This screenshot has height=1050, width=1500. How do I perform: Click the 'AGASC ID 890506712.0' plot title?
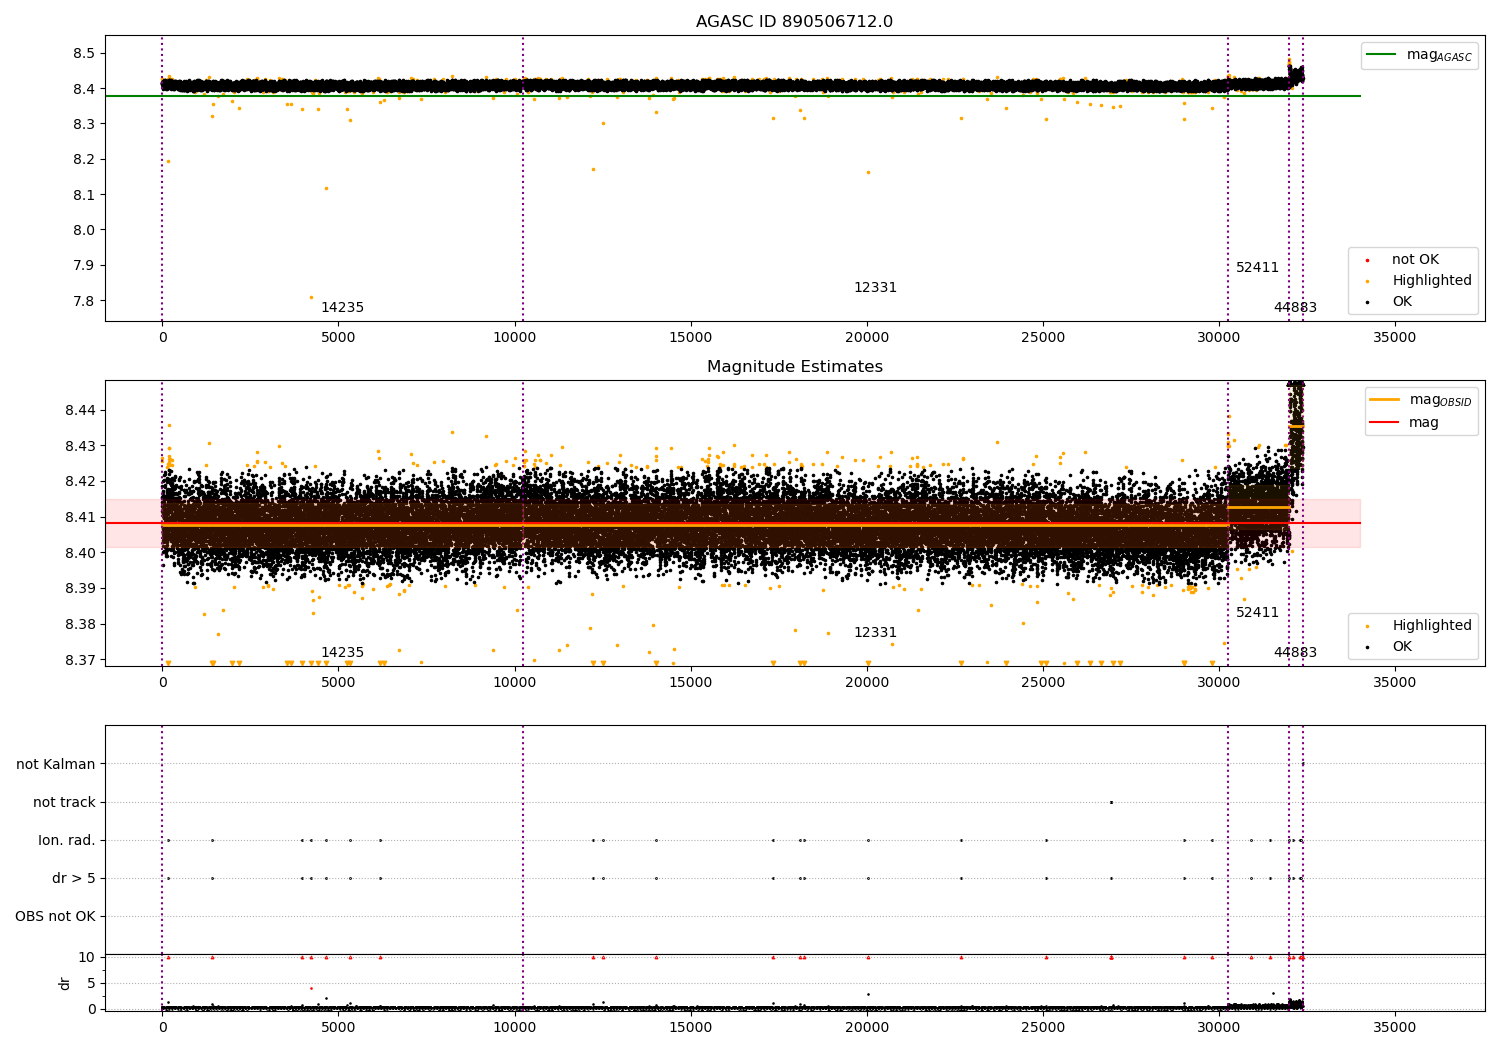(x=794, y=22)
